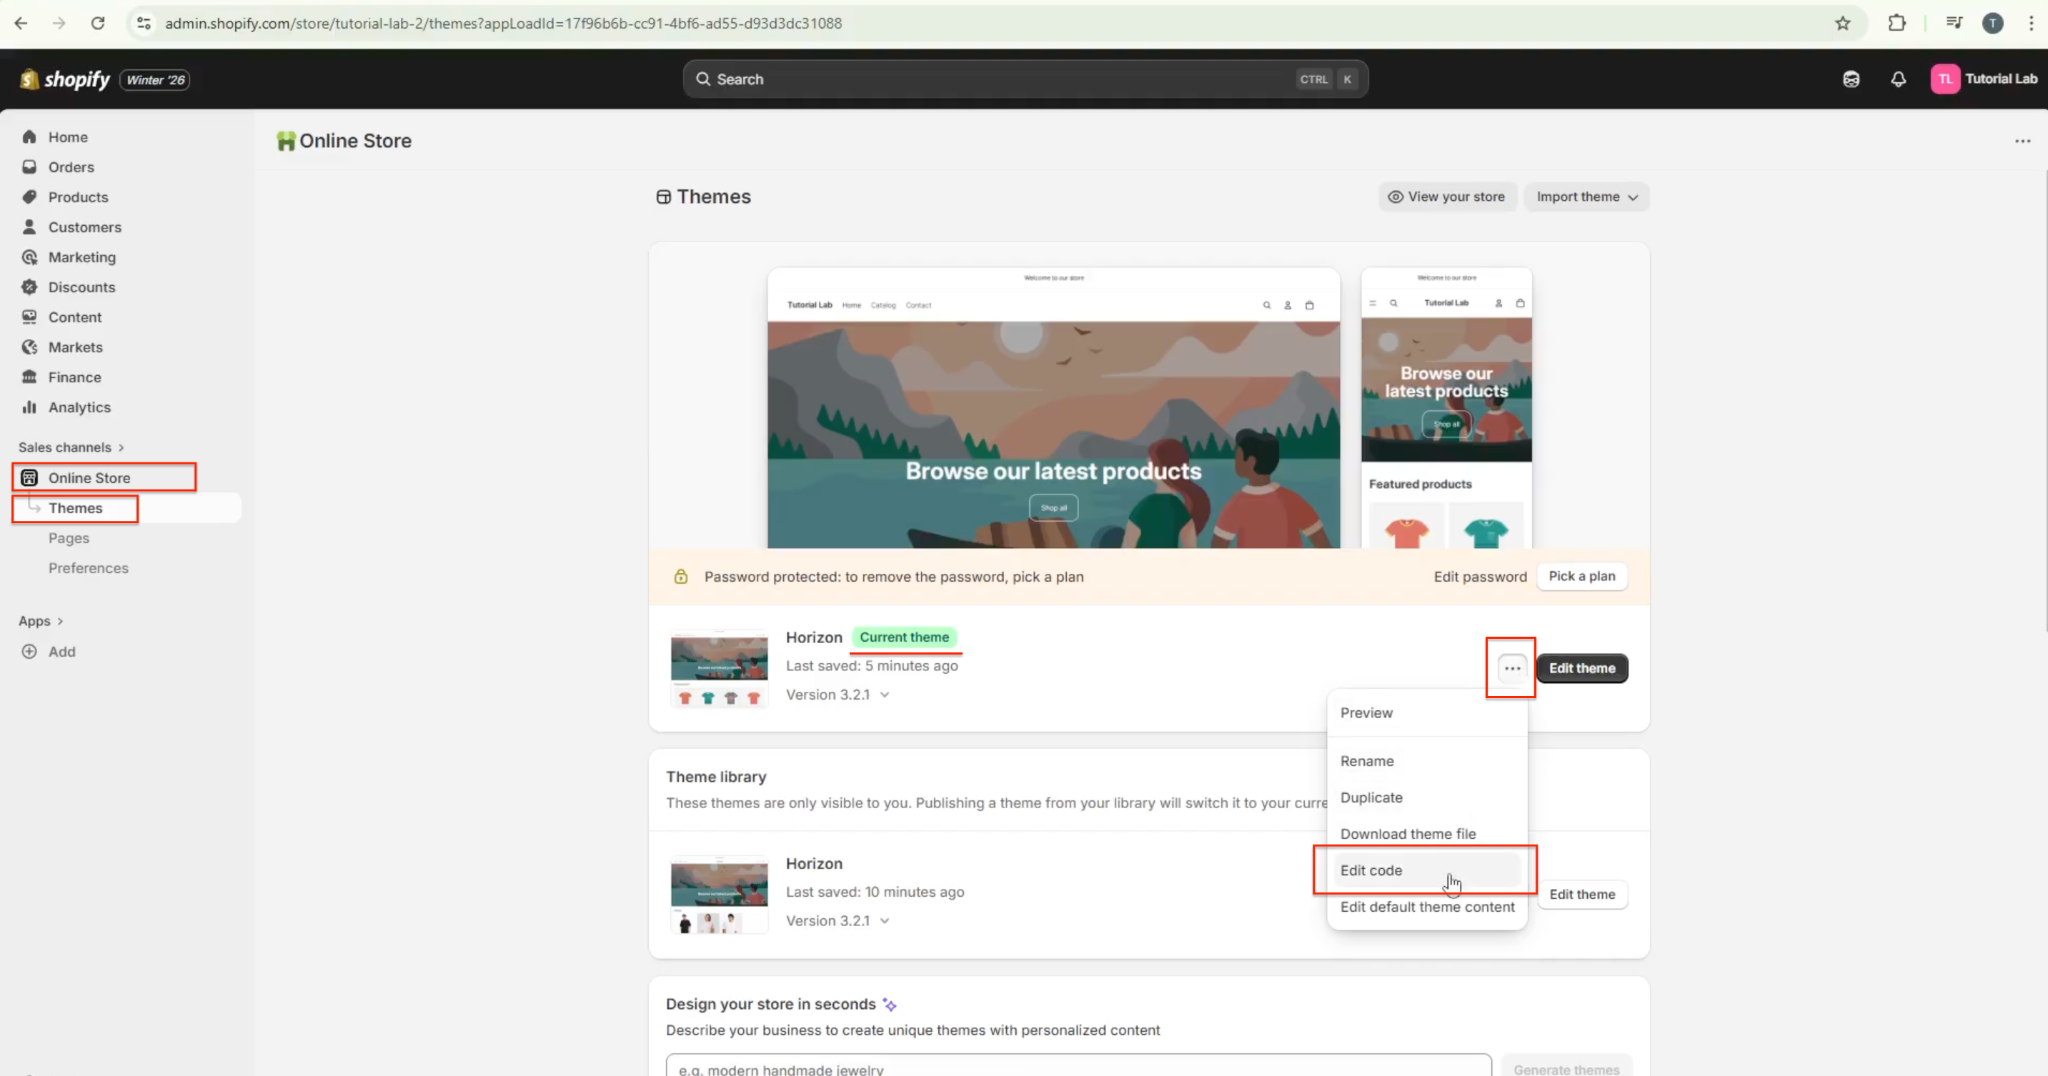Go to Orders in the sidebar

click(x=71, y=167)
